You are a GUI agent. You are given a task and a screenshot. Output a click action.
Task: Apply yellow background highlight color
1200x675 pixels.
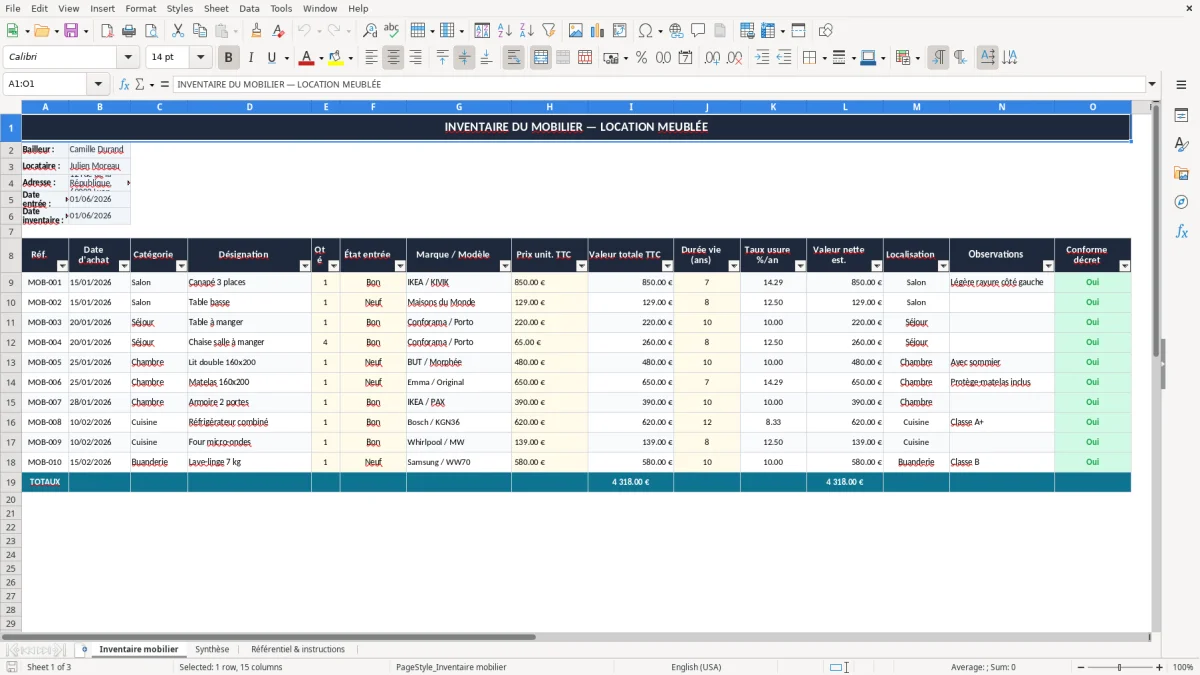click(x=336, y=58)
